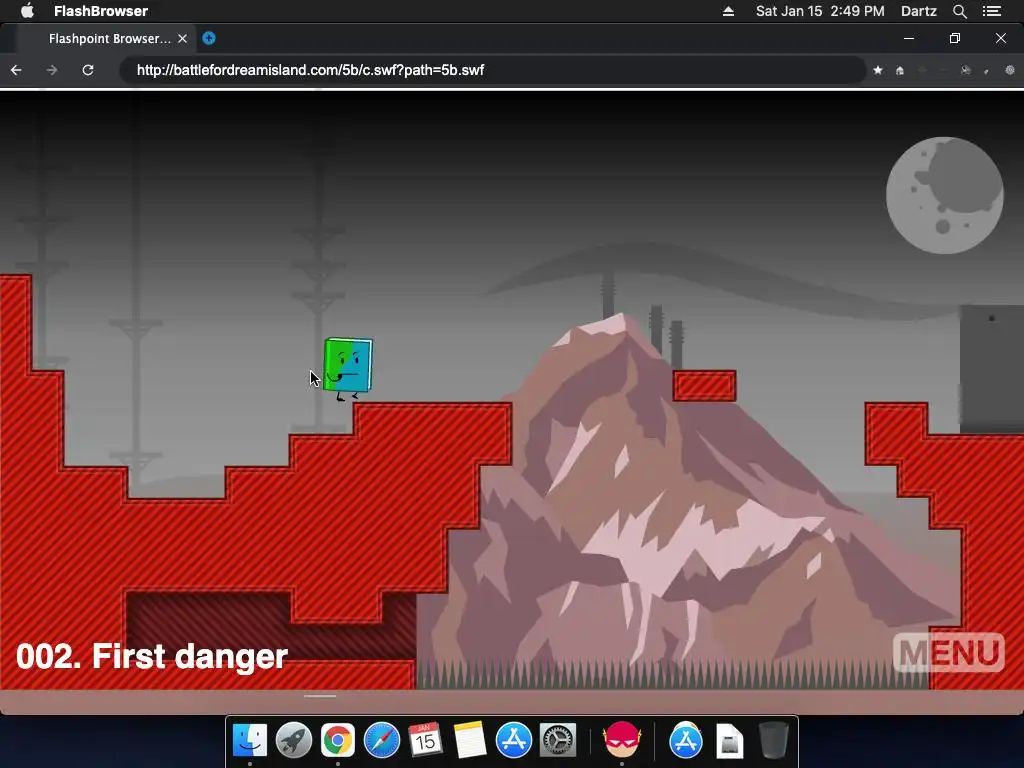Open the Apple menu

(x=27, y=11)
